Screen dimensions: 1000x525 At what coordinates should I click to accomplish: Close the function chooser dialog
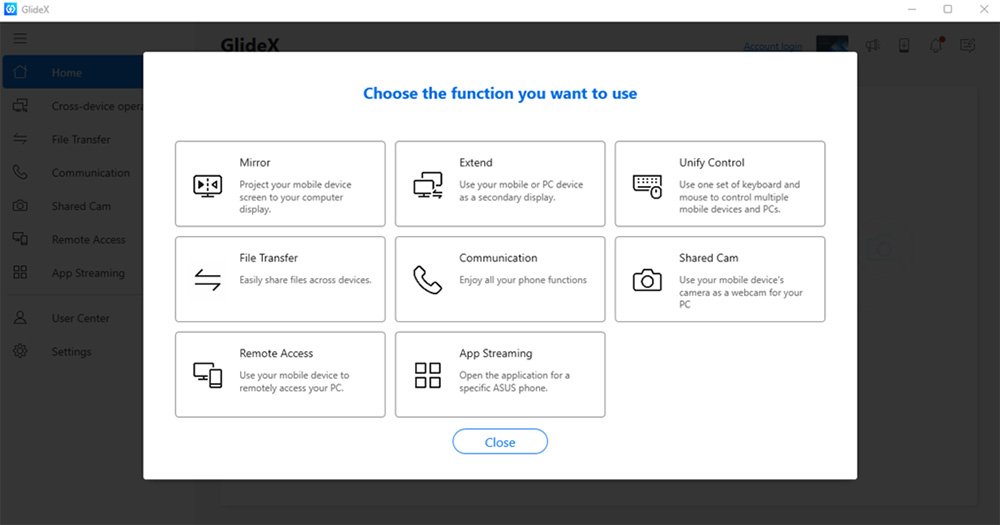500,442
